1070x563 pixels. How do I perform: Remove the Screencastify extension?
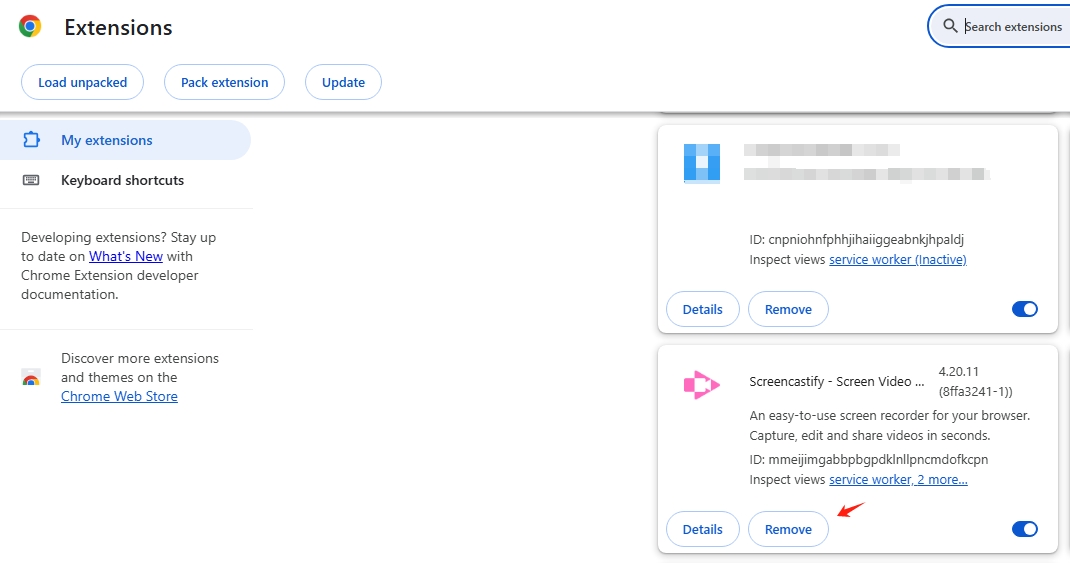coord(788,529)
